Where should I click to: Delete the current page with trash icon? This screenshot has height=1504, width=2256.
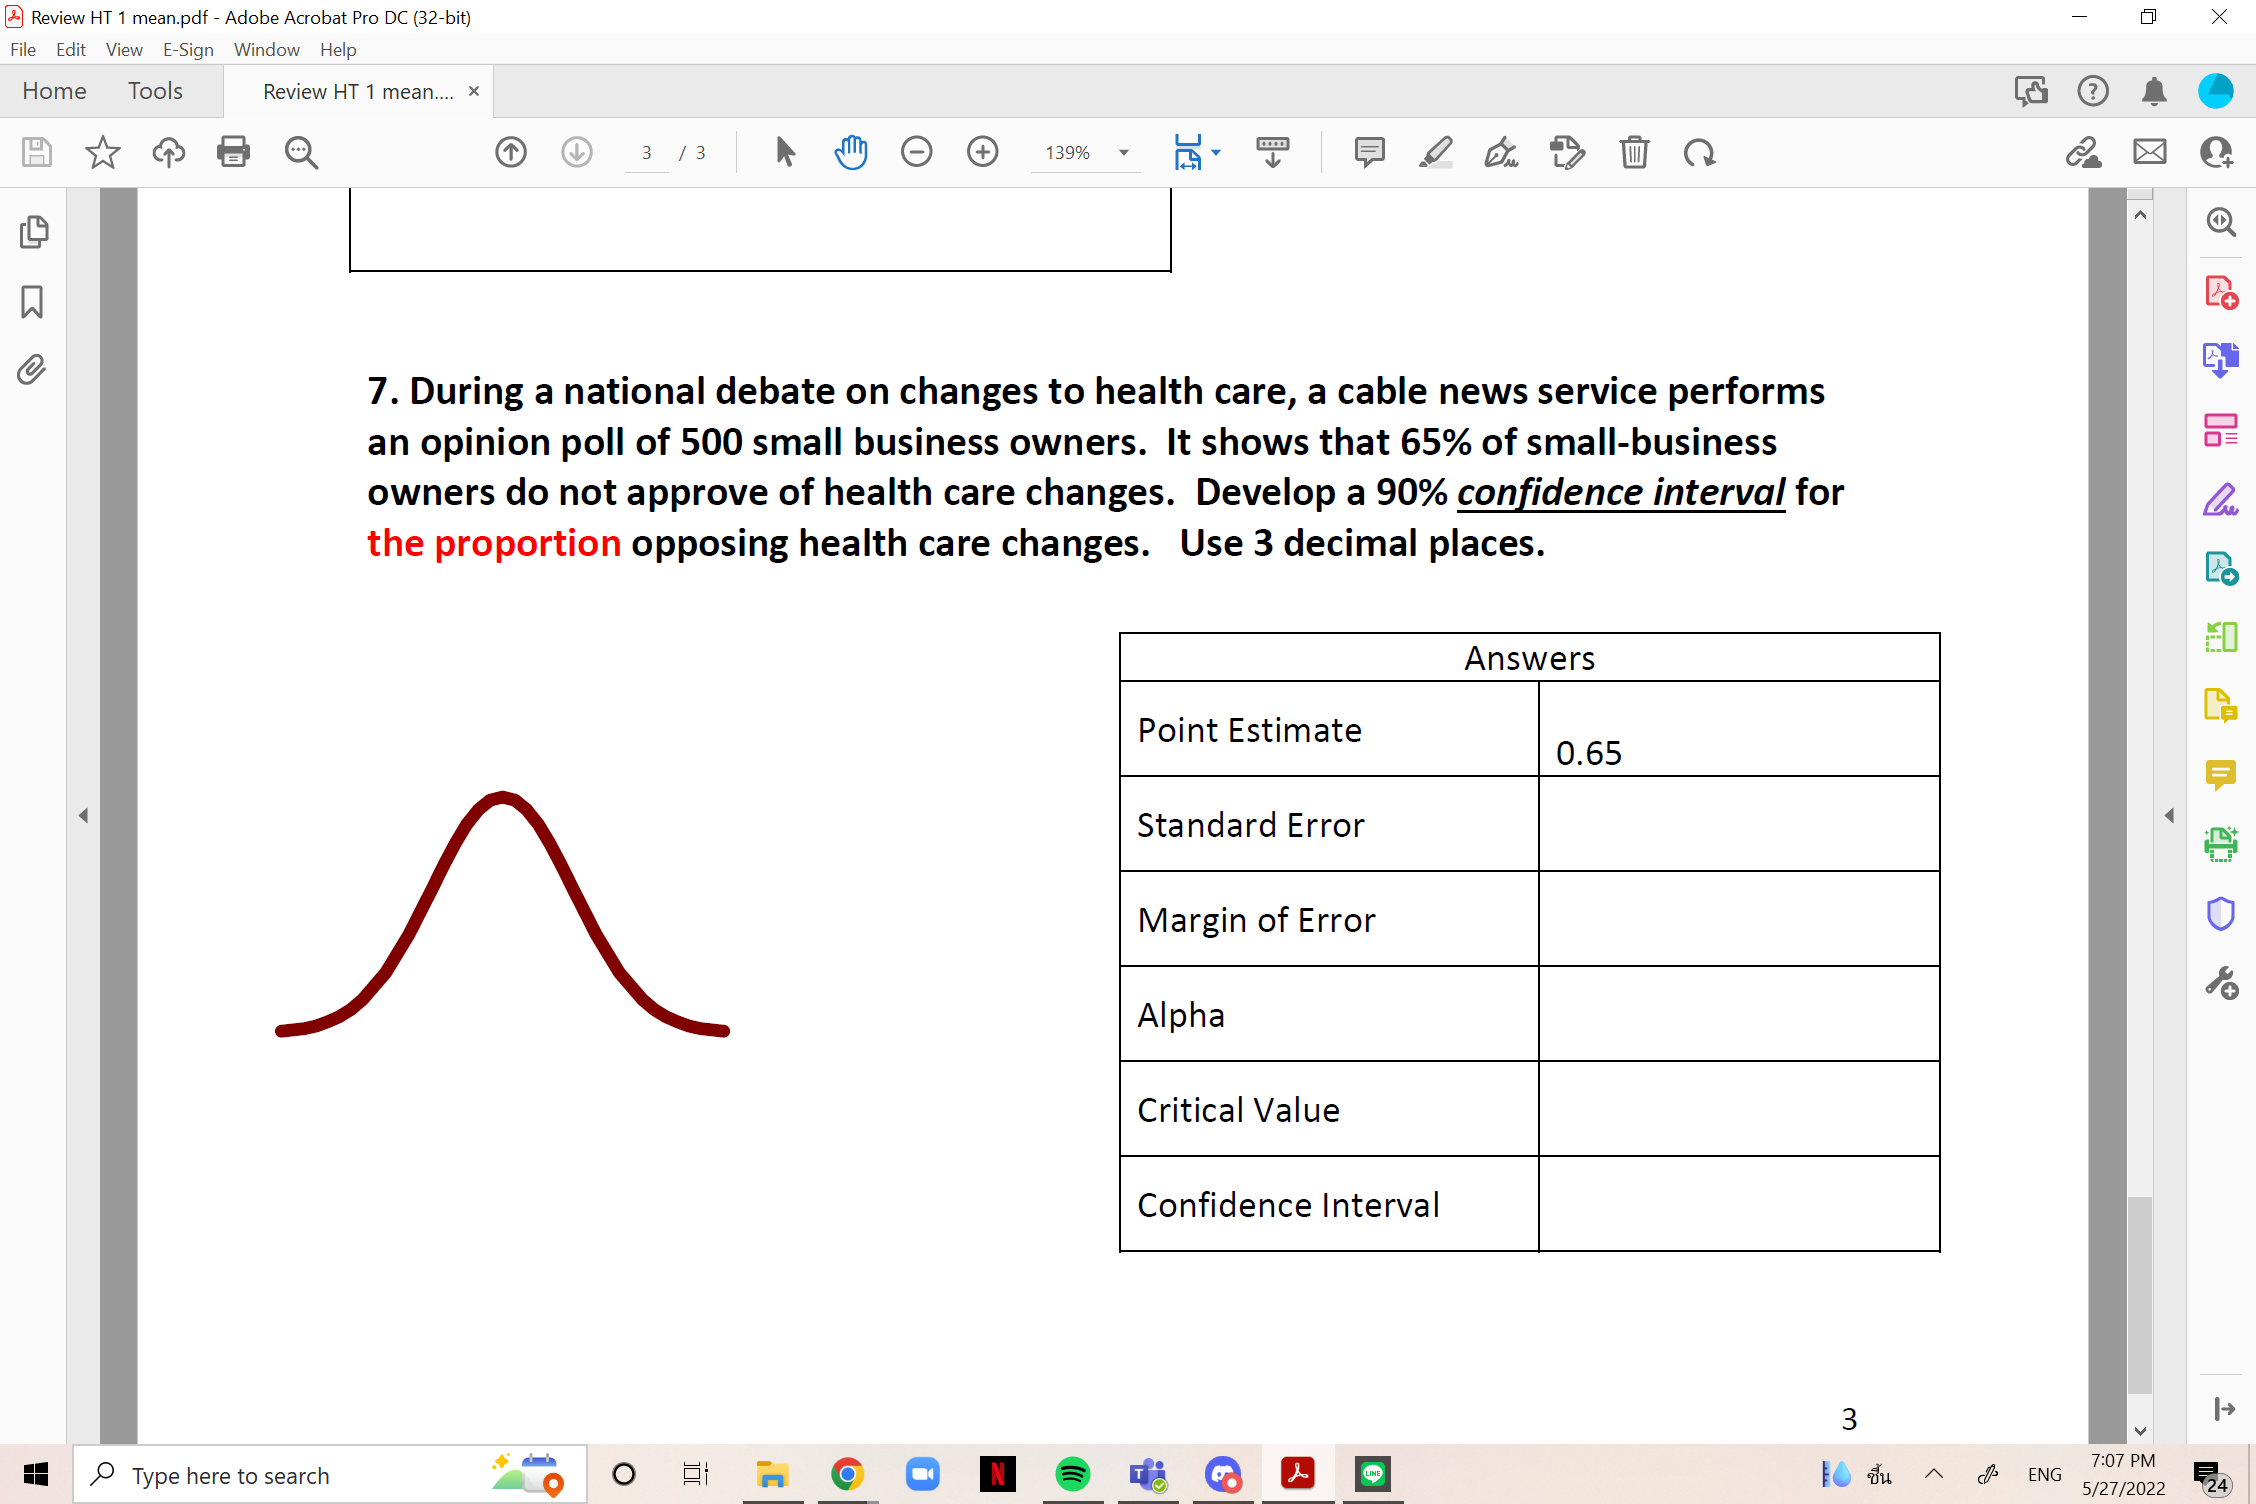click(x=1634, y=152)
